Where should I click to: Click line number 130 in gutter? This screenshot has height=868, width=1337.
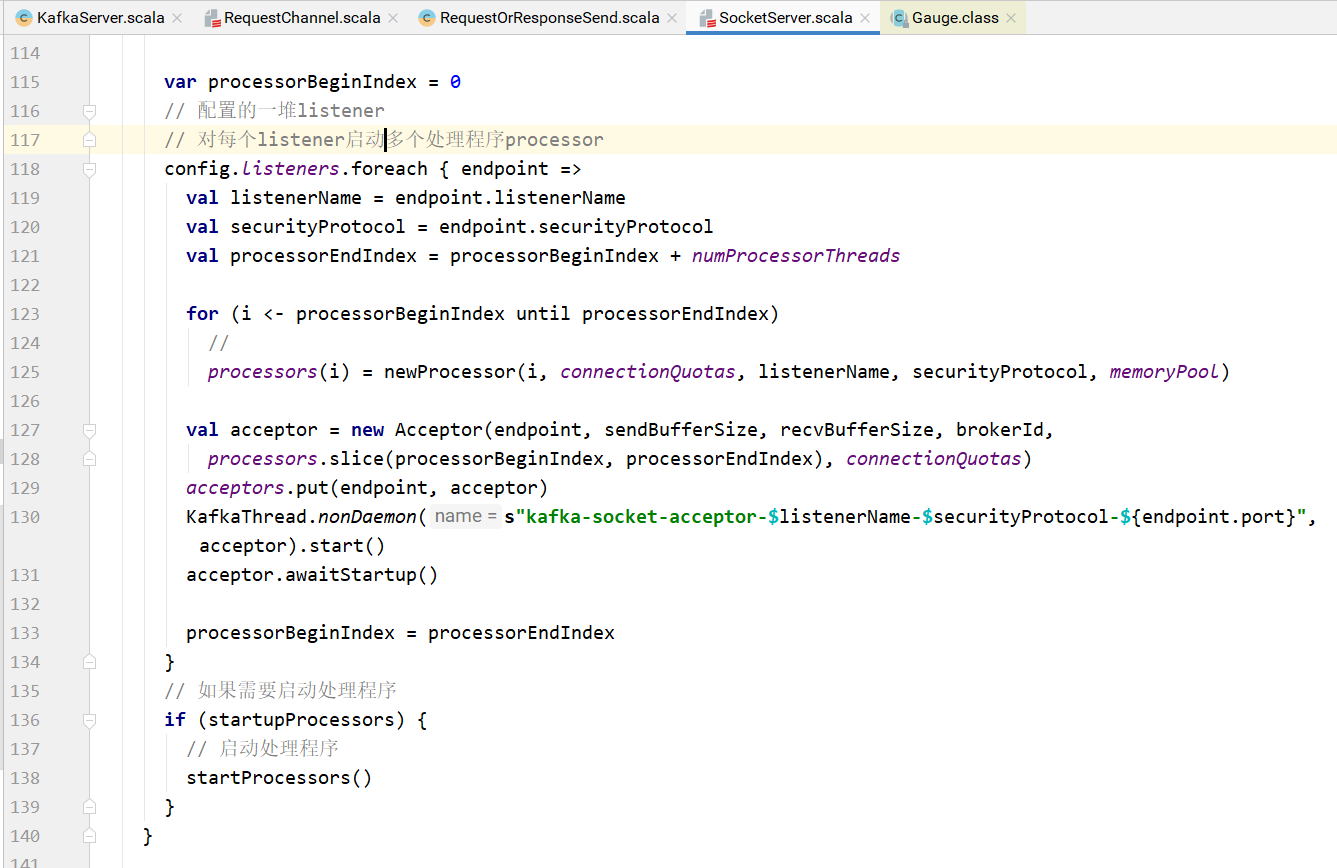point(25,517)
